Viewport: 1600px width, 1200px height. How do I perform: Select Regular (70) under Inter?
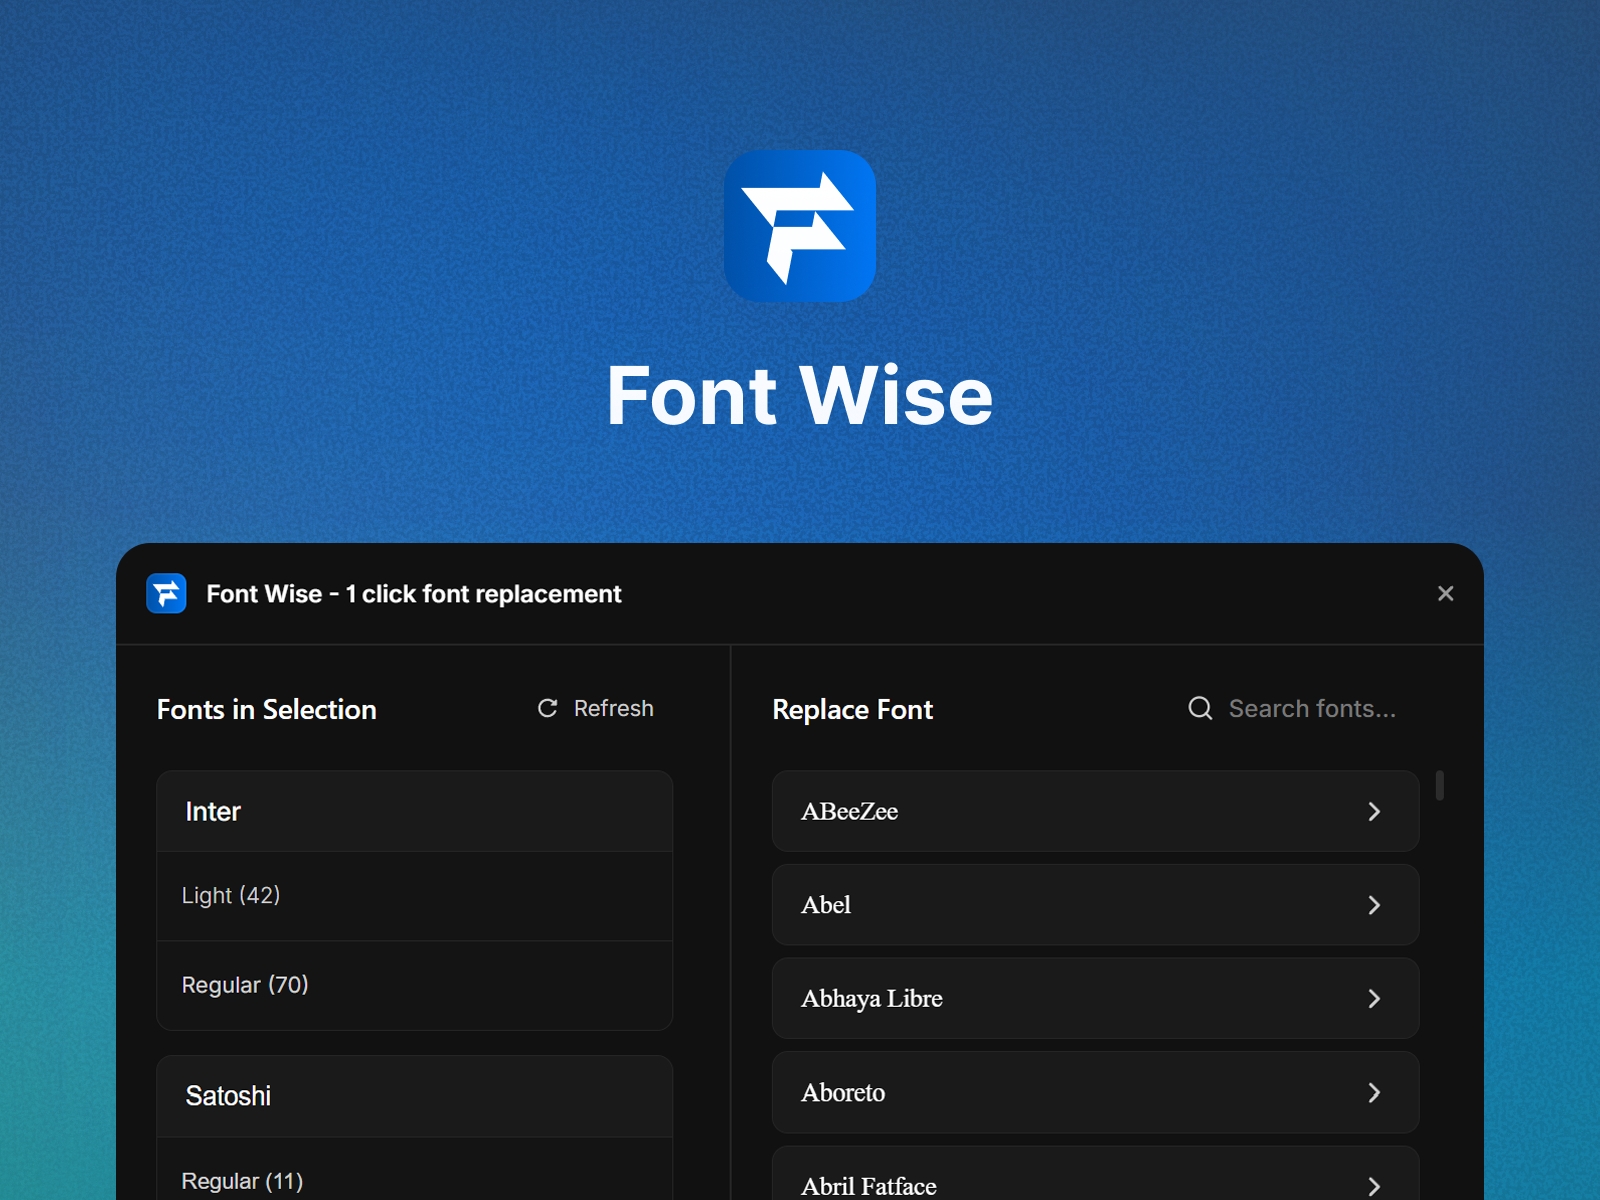tap(414, 985)
